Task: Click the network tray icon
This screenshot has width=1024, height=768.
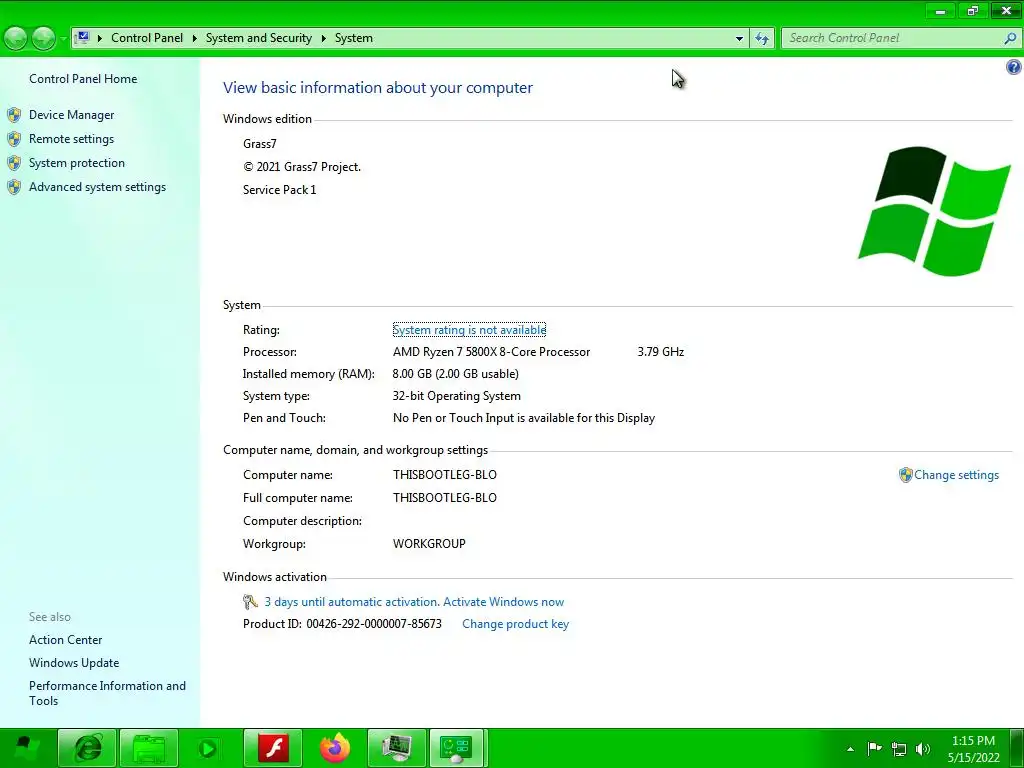Action: click(x=899, y=749)
